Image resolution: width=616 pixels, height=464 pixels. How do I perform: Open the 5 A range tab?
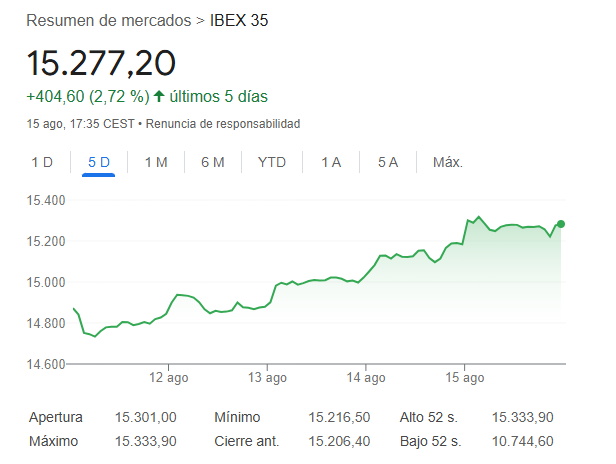click(x=388, y=162)
